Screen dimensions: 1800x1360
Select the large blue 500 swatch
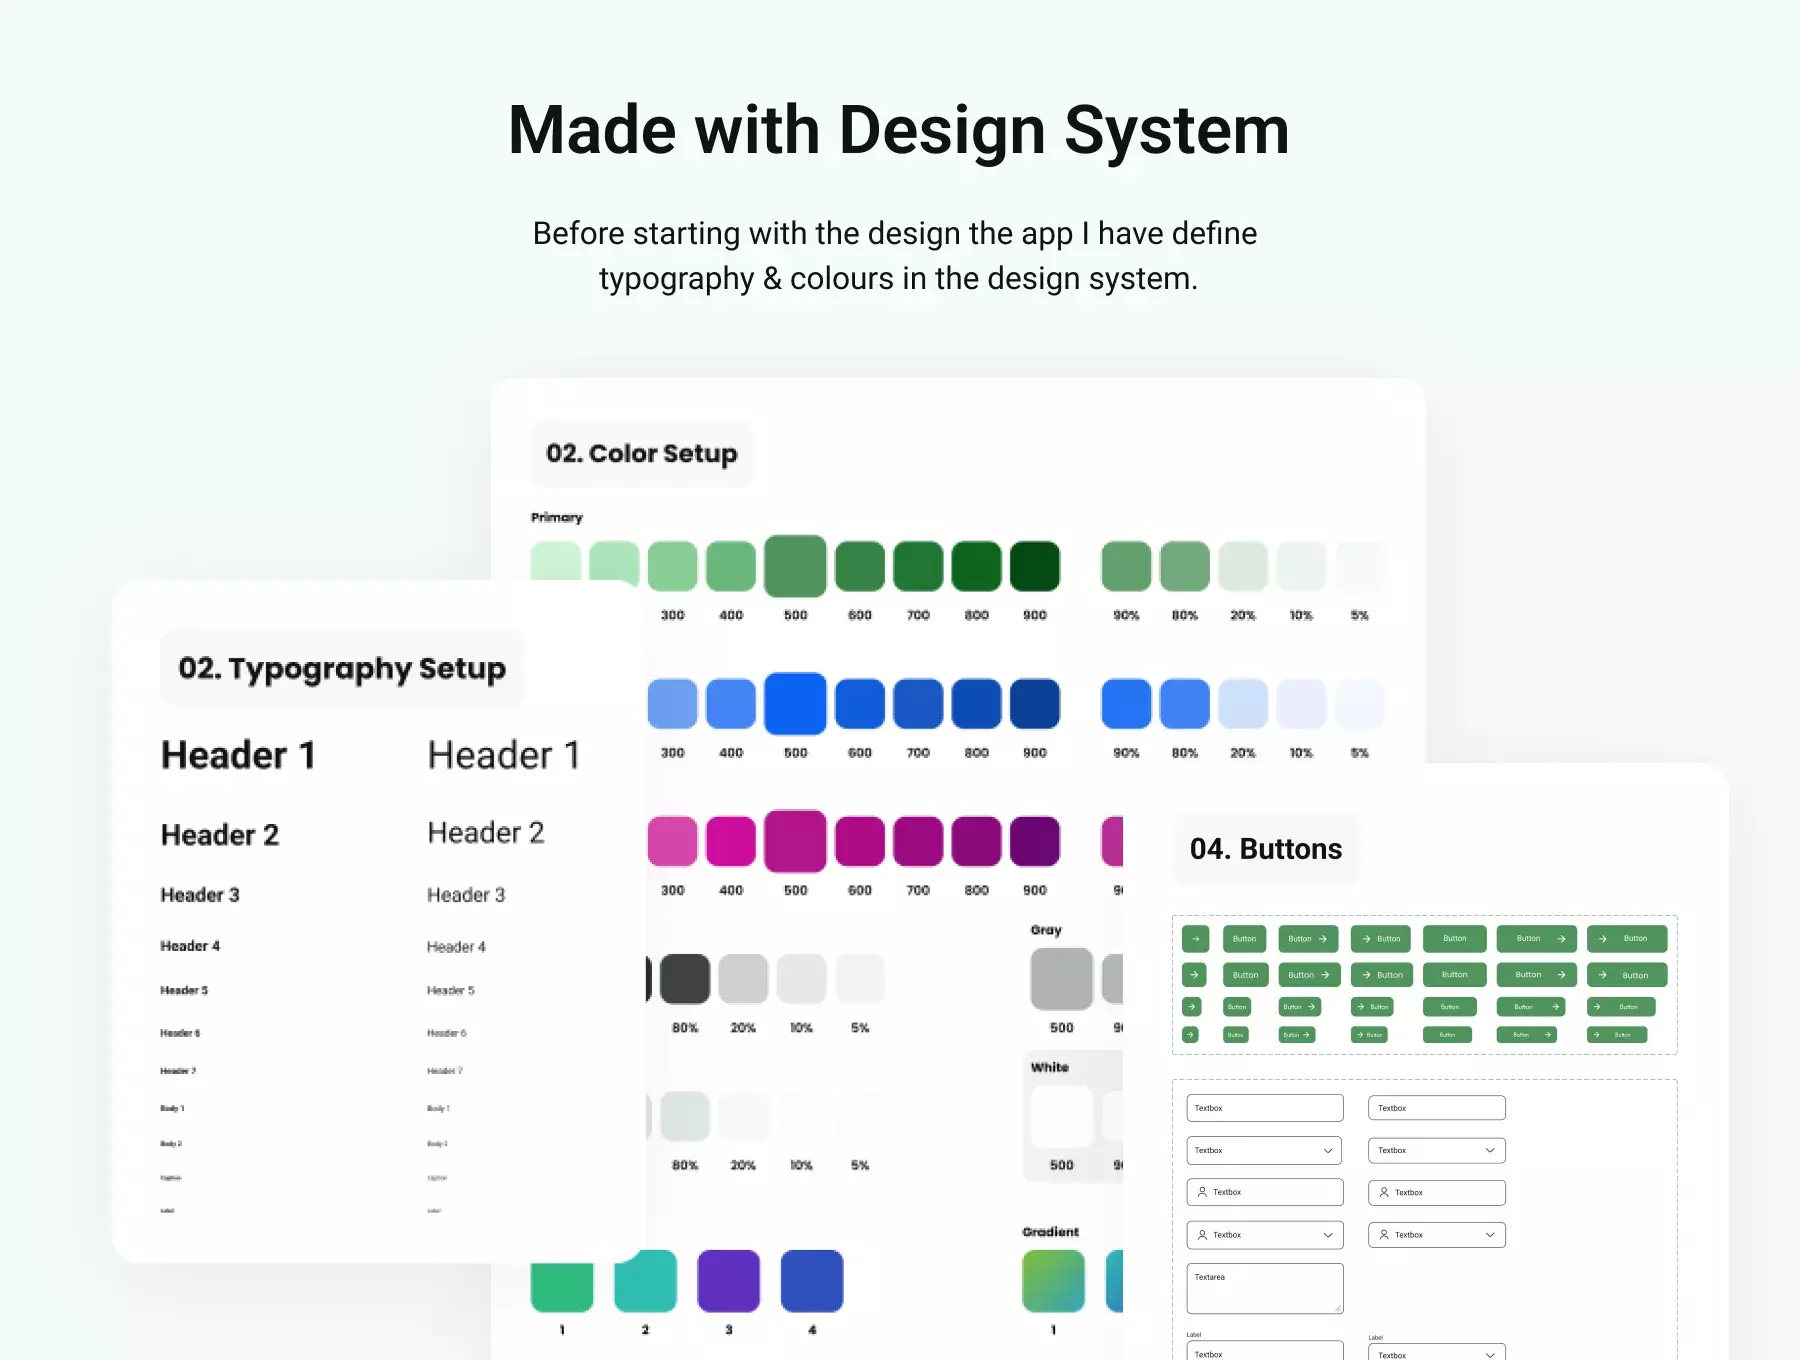point(796,704)
